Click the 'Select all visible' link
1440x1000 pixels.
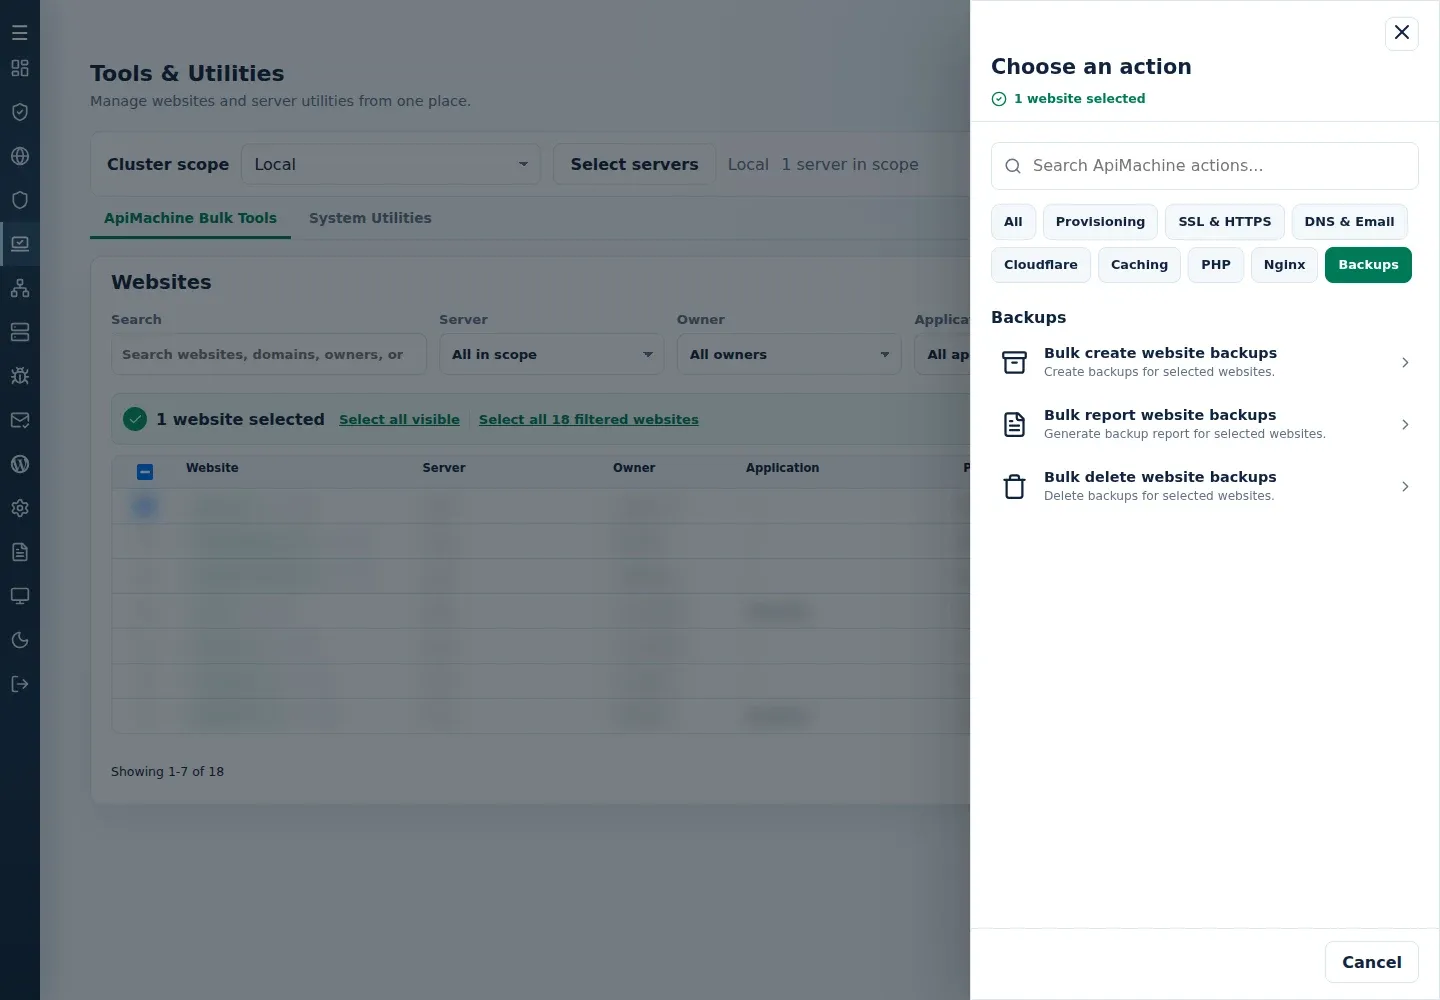point(399,420)
